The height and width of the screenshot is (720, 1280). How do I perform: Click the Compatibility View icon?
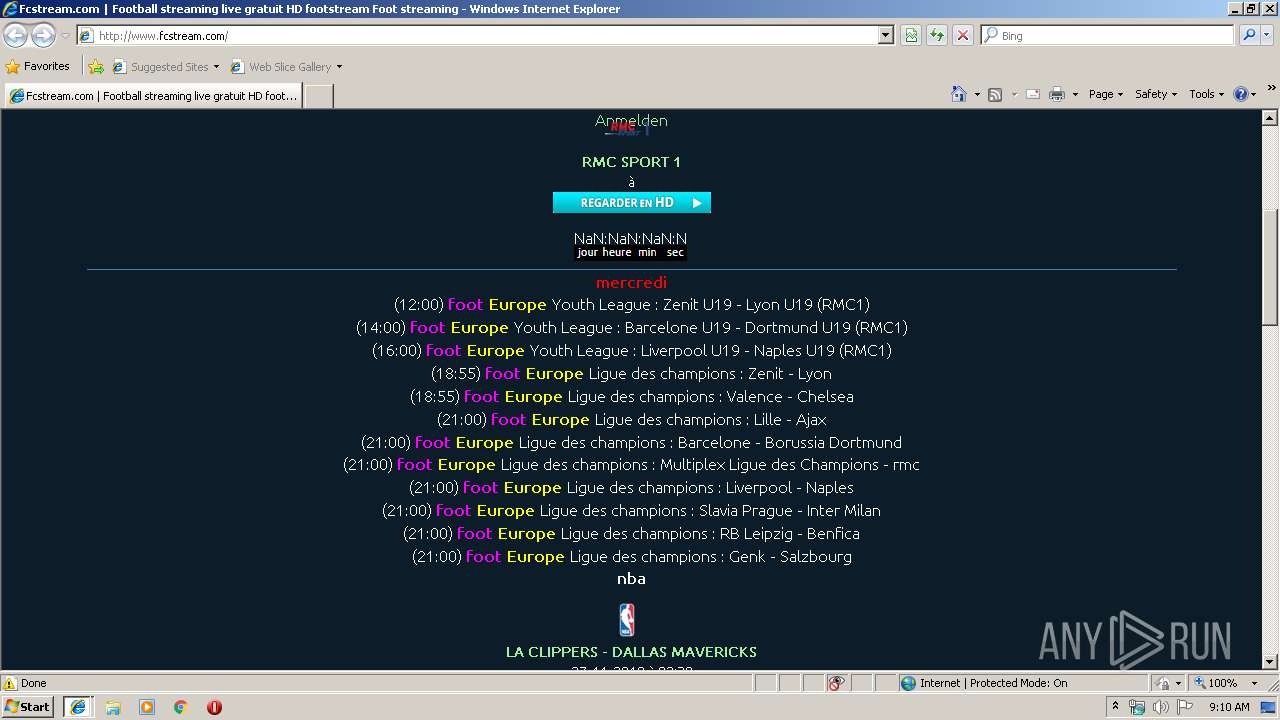[x=911, y=35]
